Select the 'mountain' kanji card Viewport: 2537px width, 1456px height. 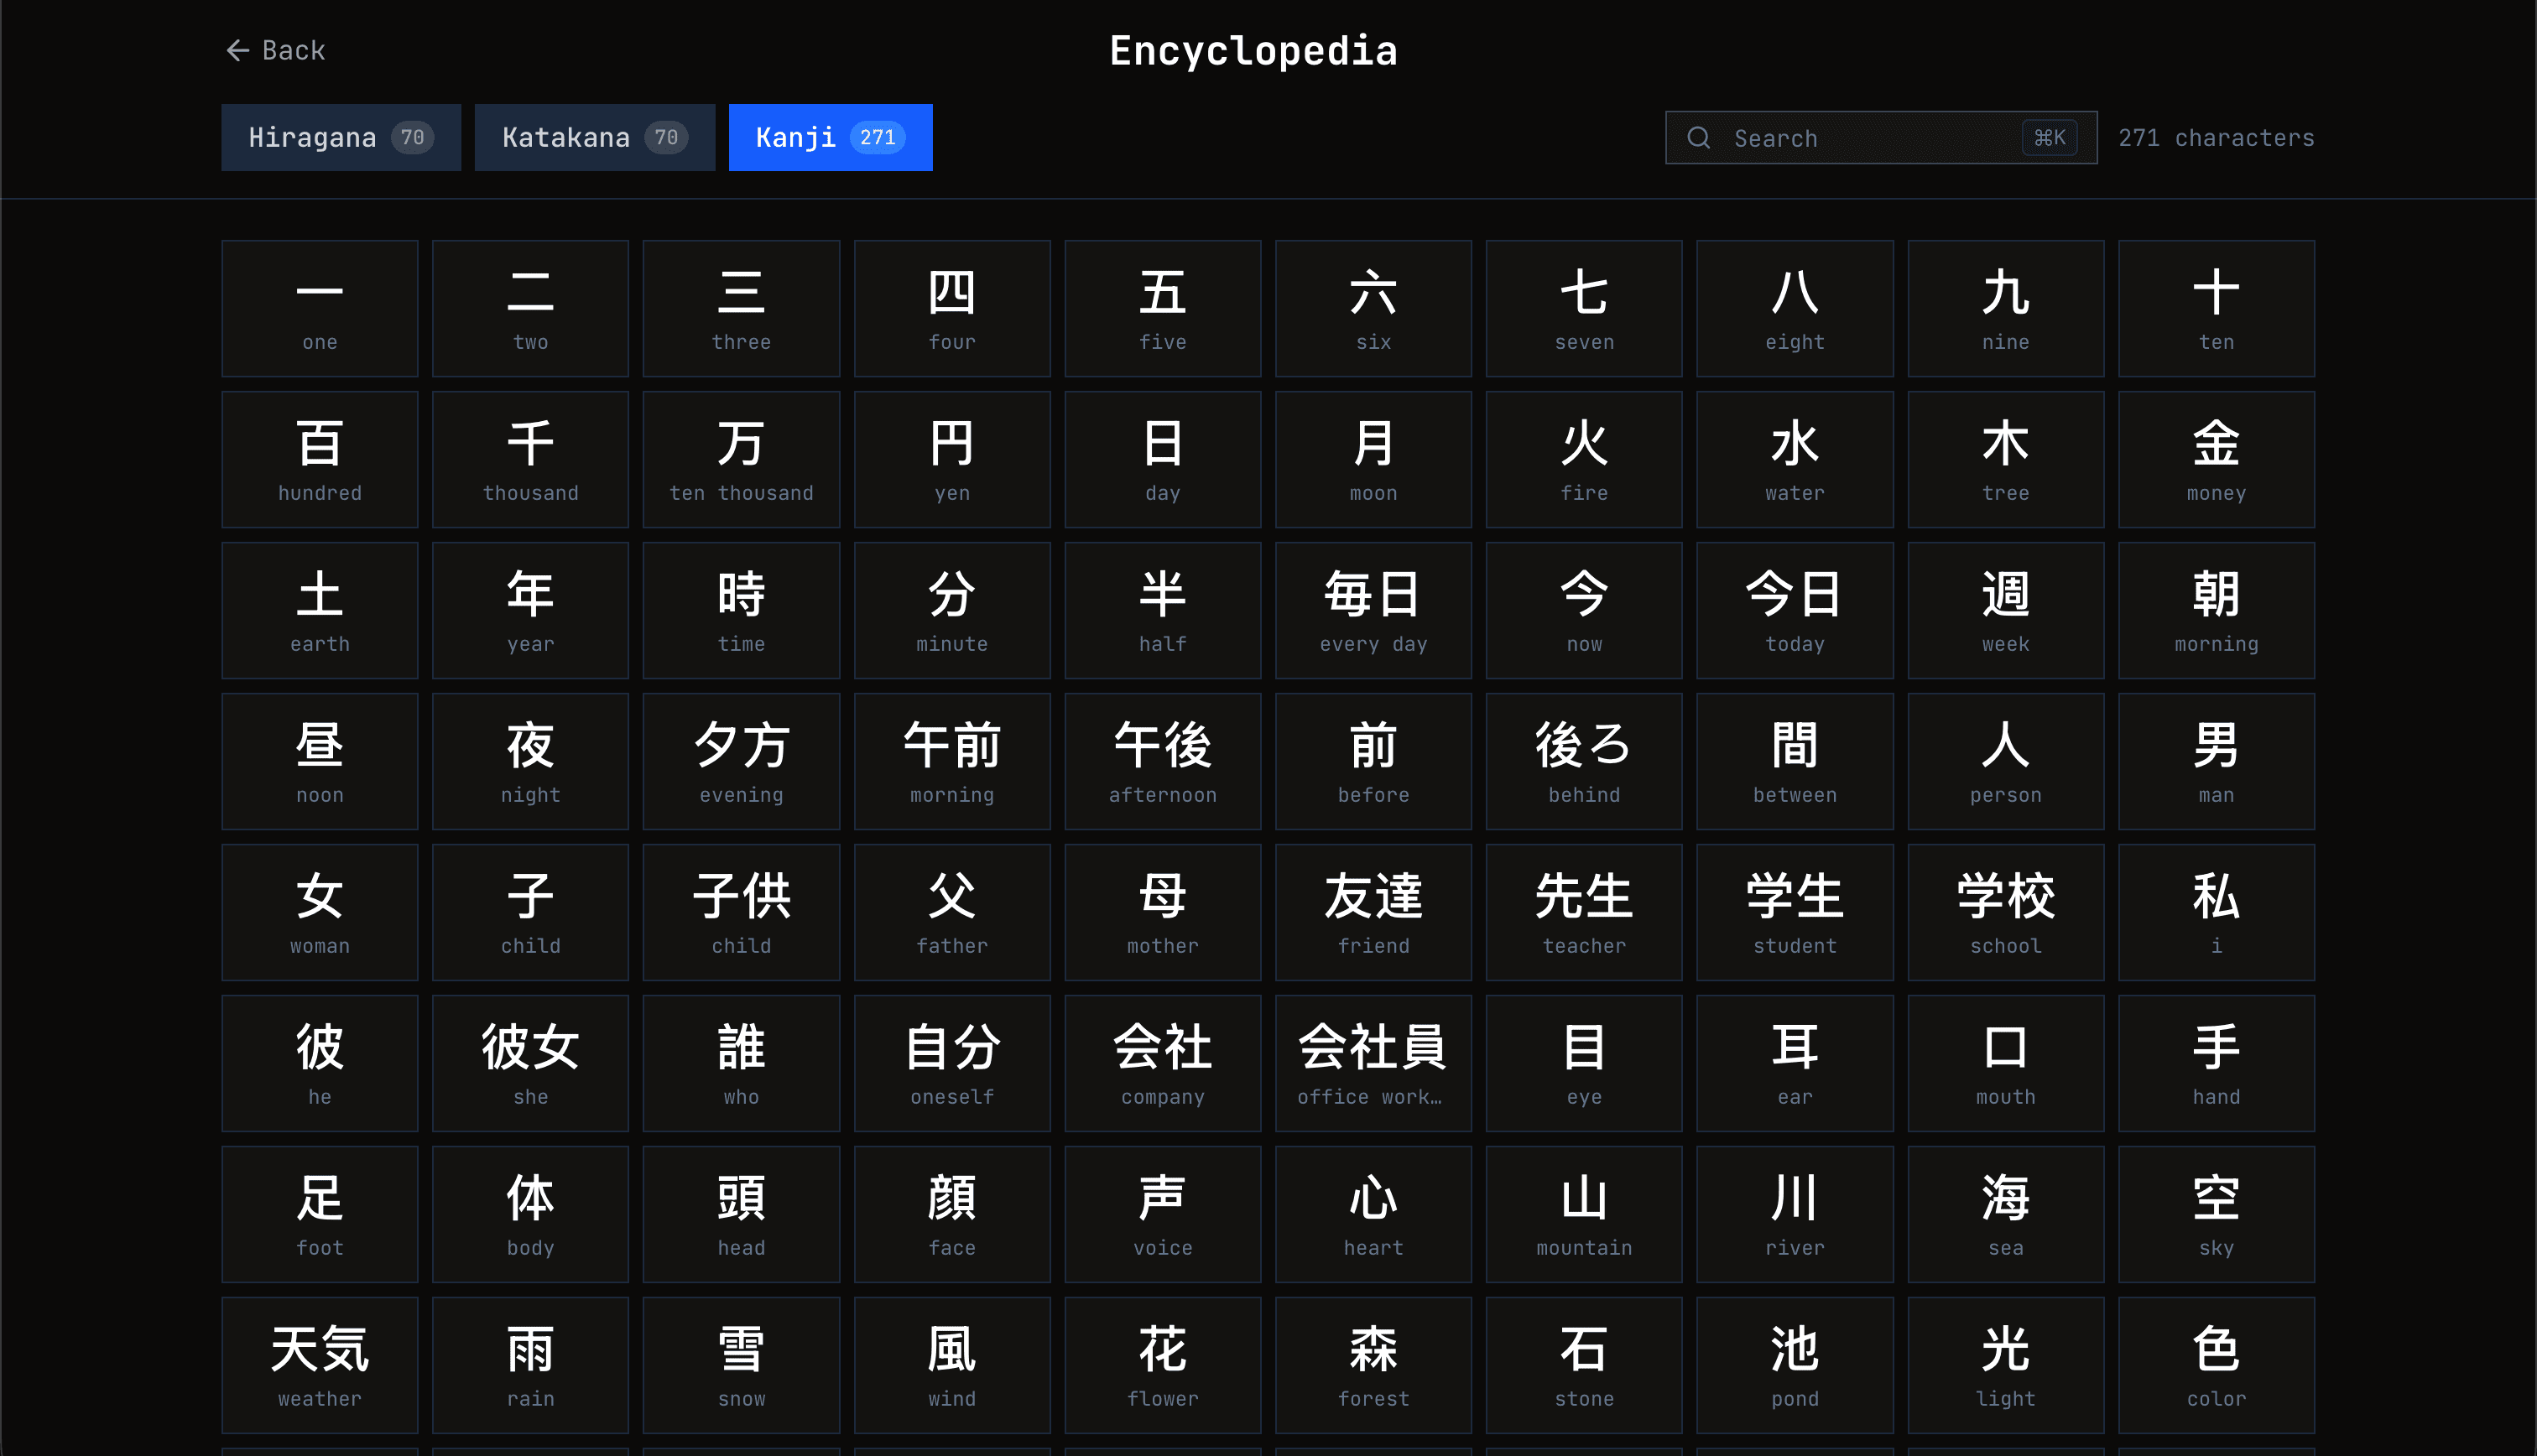click(x=1583, y=1214)
